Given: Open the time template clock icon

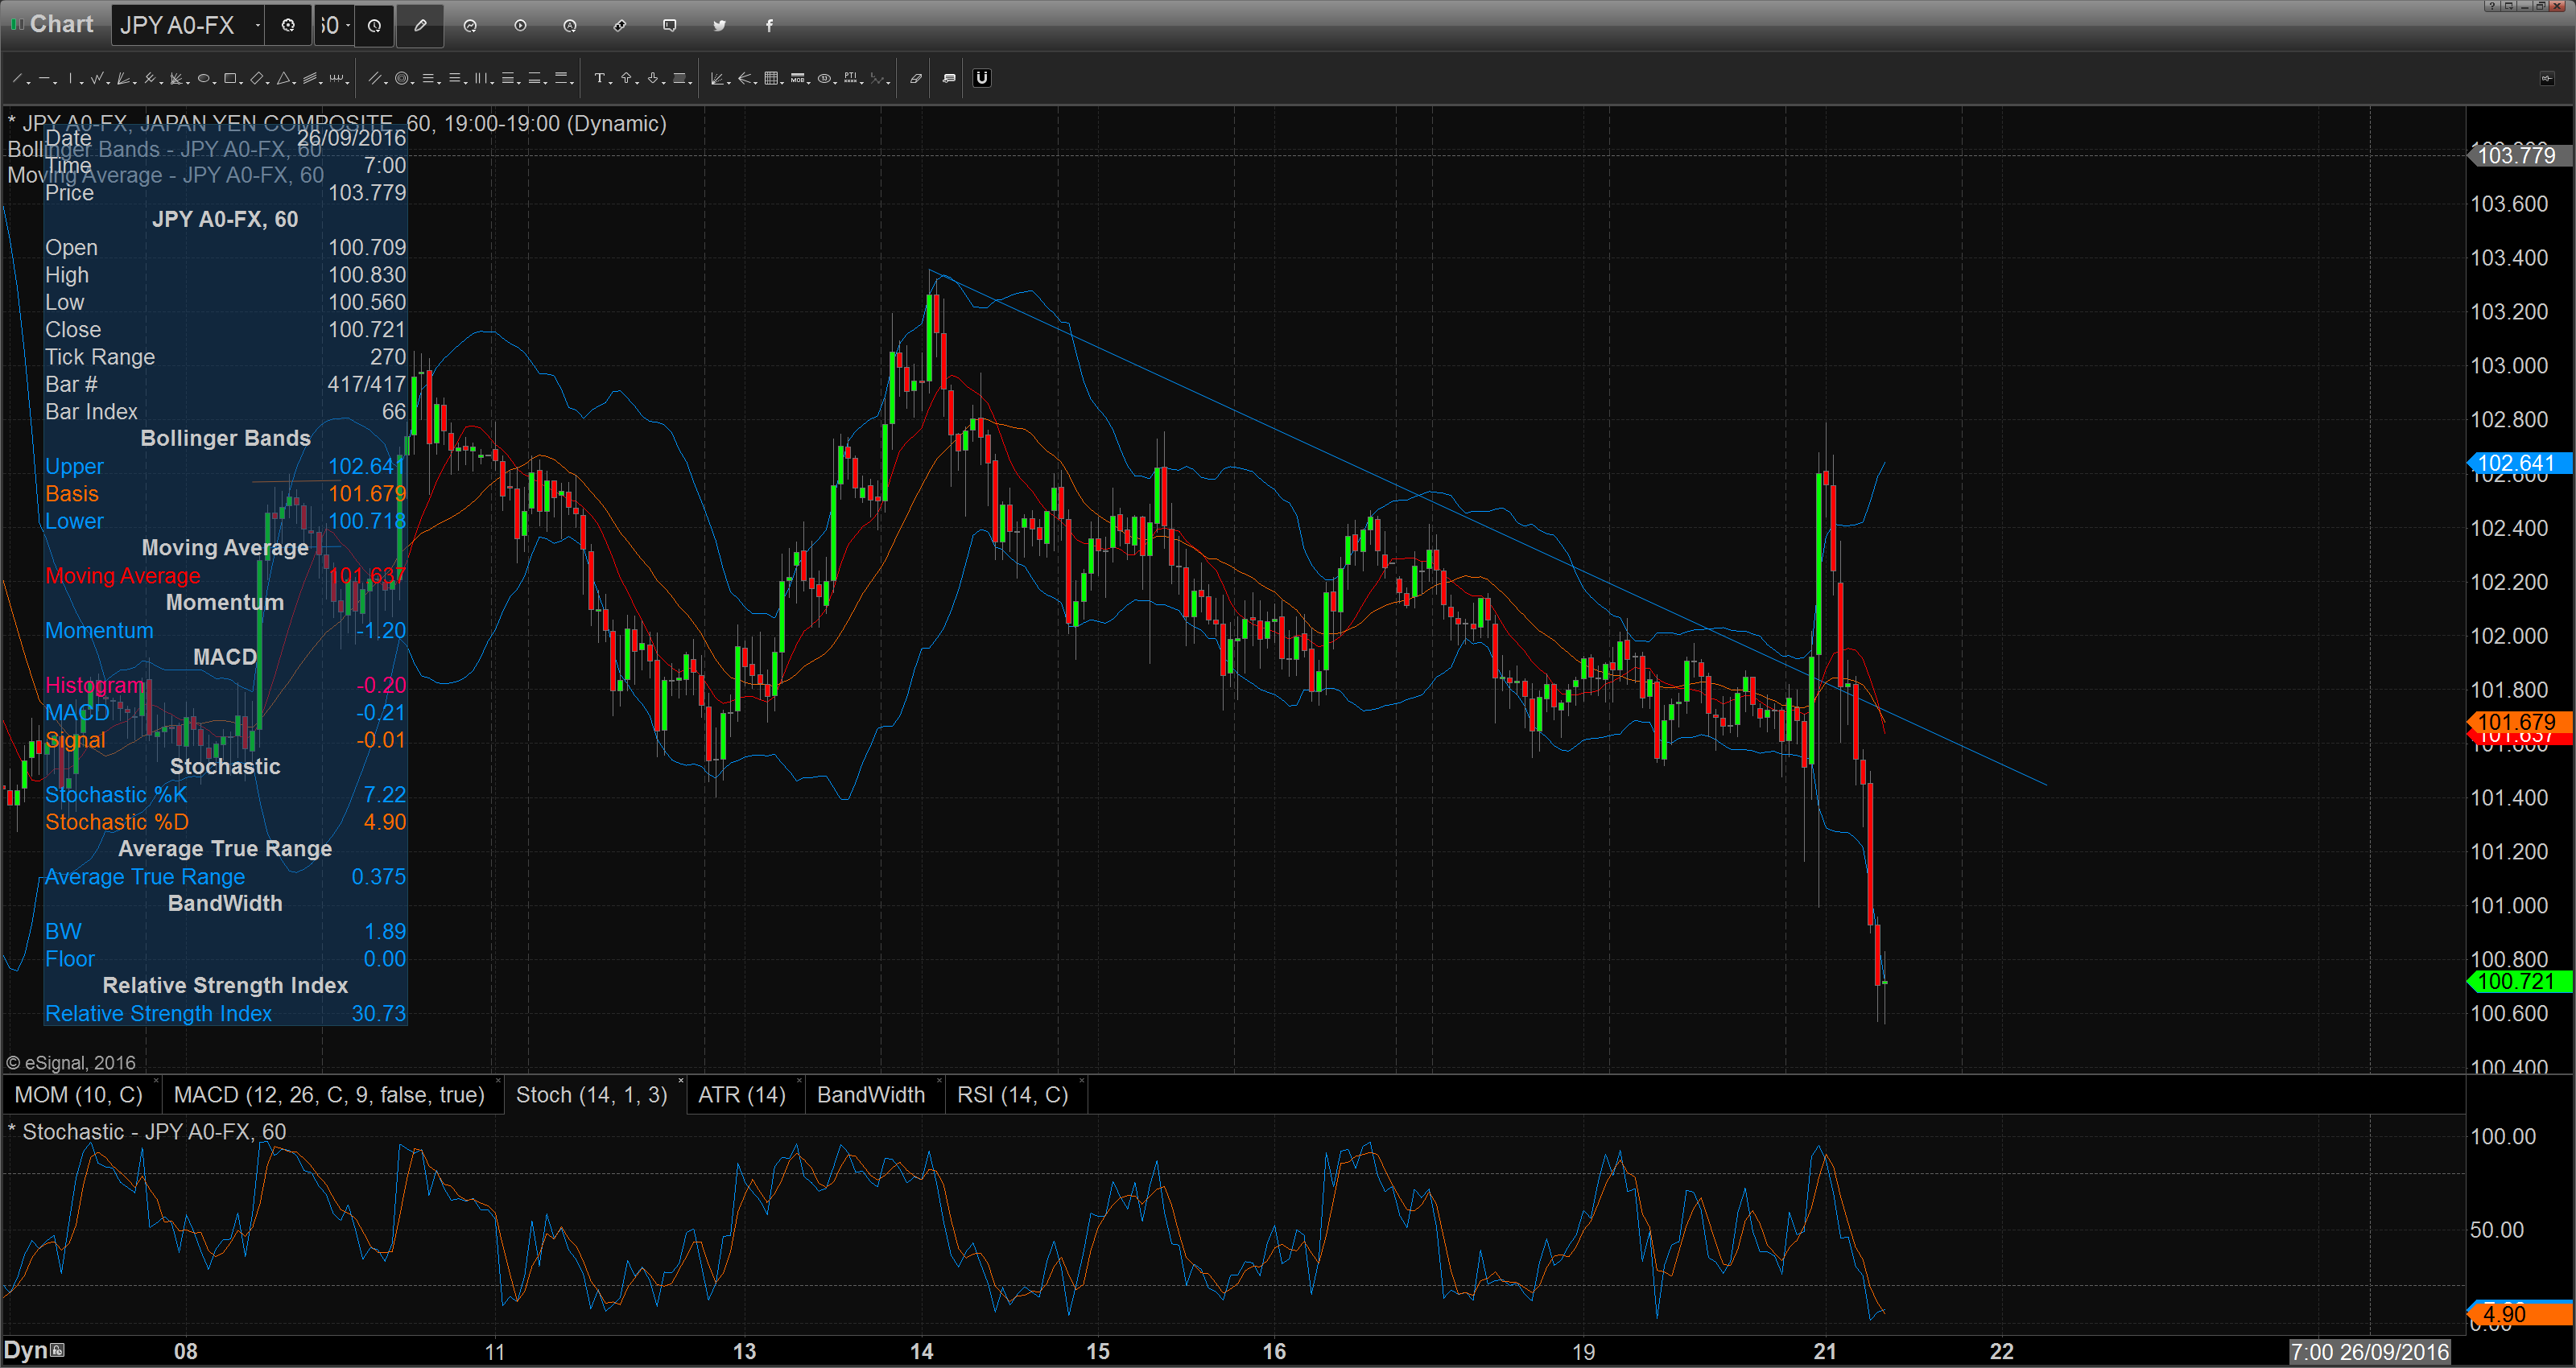Looking at the screenshot, I should tap(374, 26).
